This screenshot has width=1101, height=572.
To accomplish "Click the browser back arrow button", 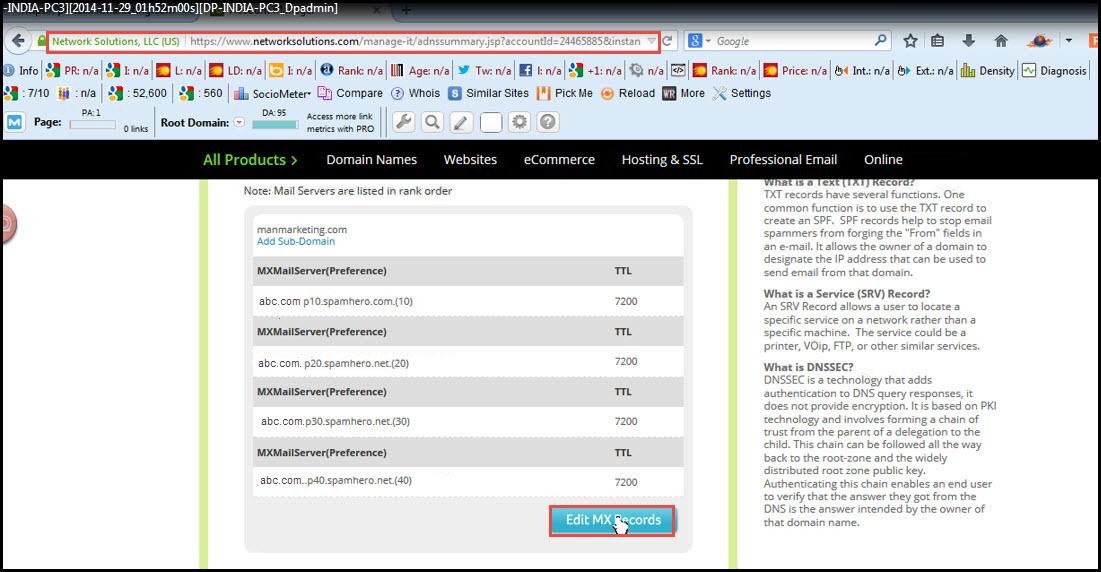I will (18, 41).
